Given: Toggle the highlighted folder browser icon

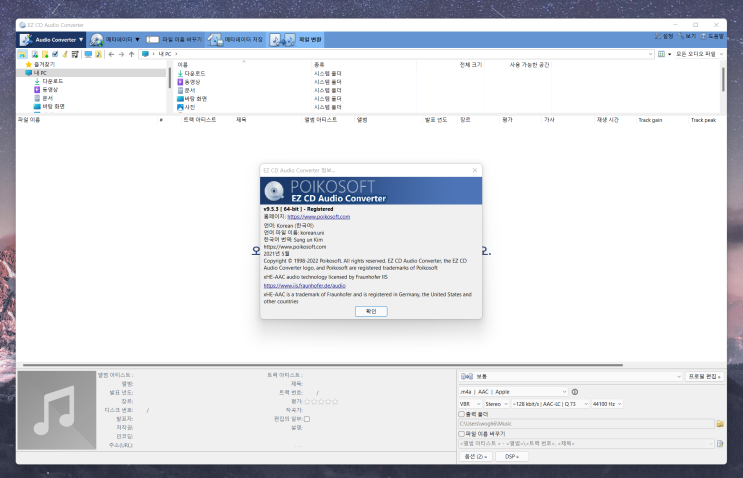Looking at the screenshot, I should point(22,54).
